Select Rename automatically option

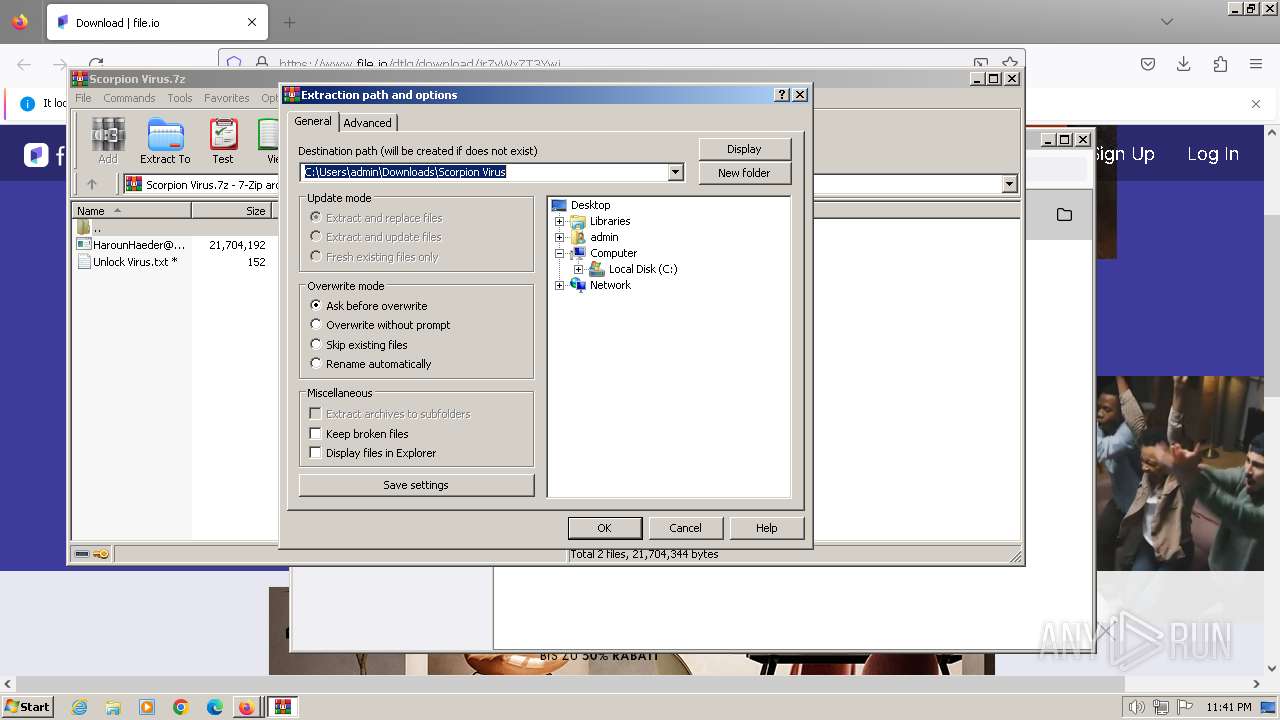370,364
